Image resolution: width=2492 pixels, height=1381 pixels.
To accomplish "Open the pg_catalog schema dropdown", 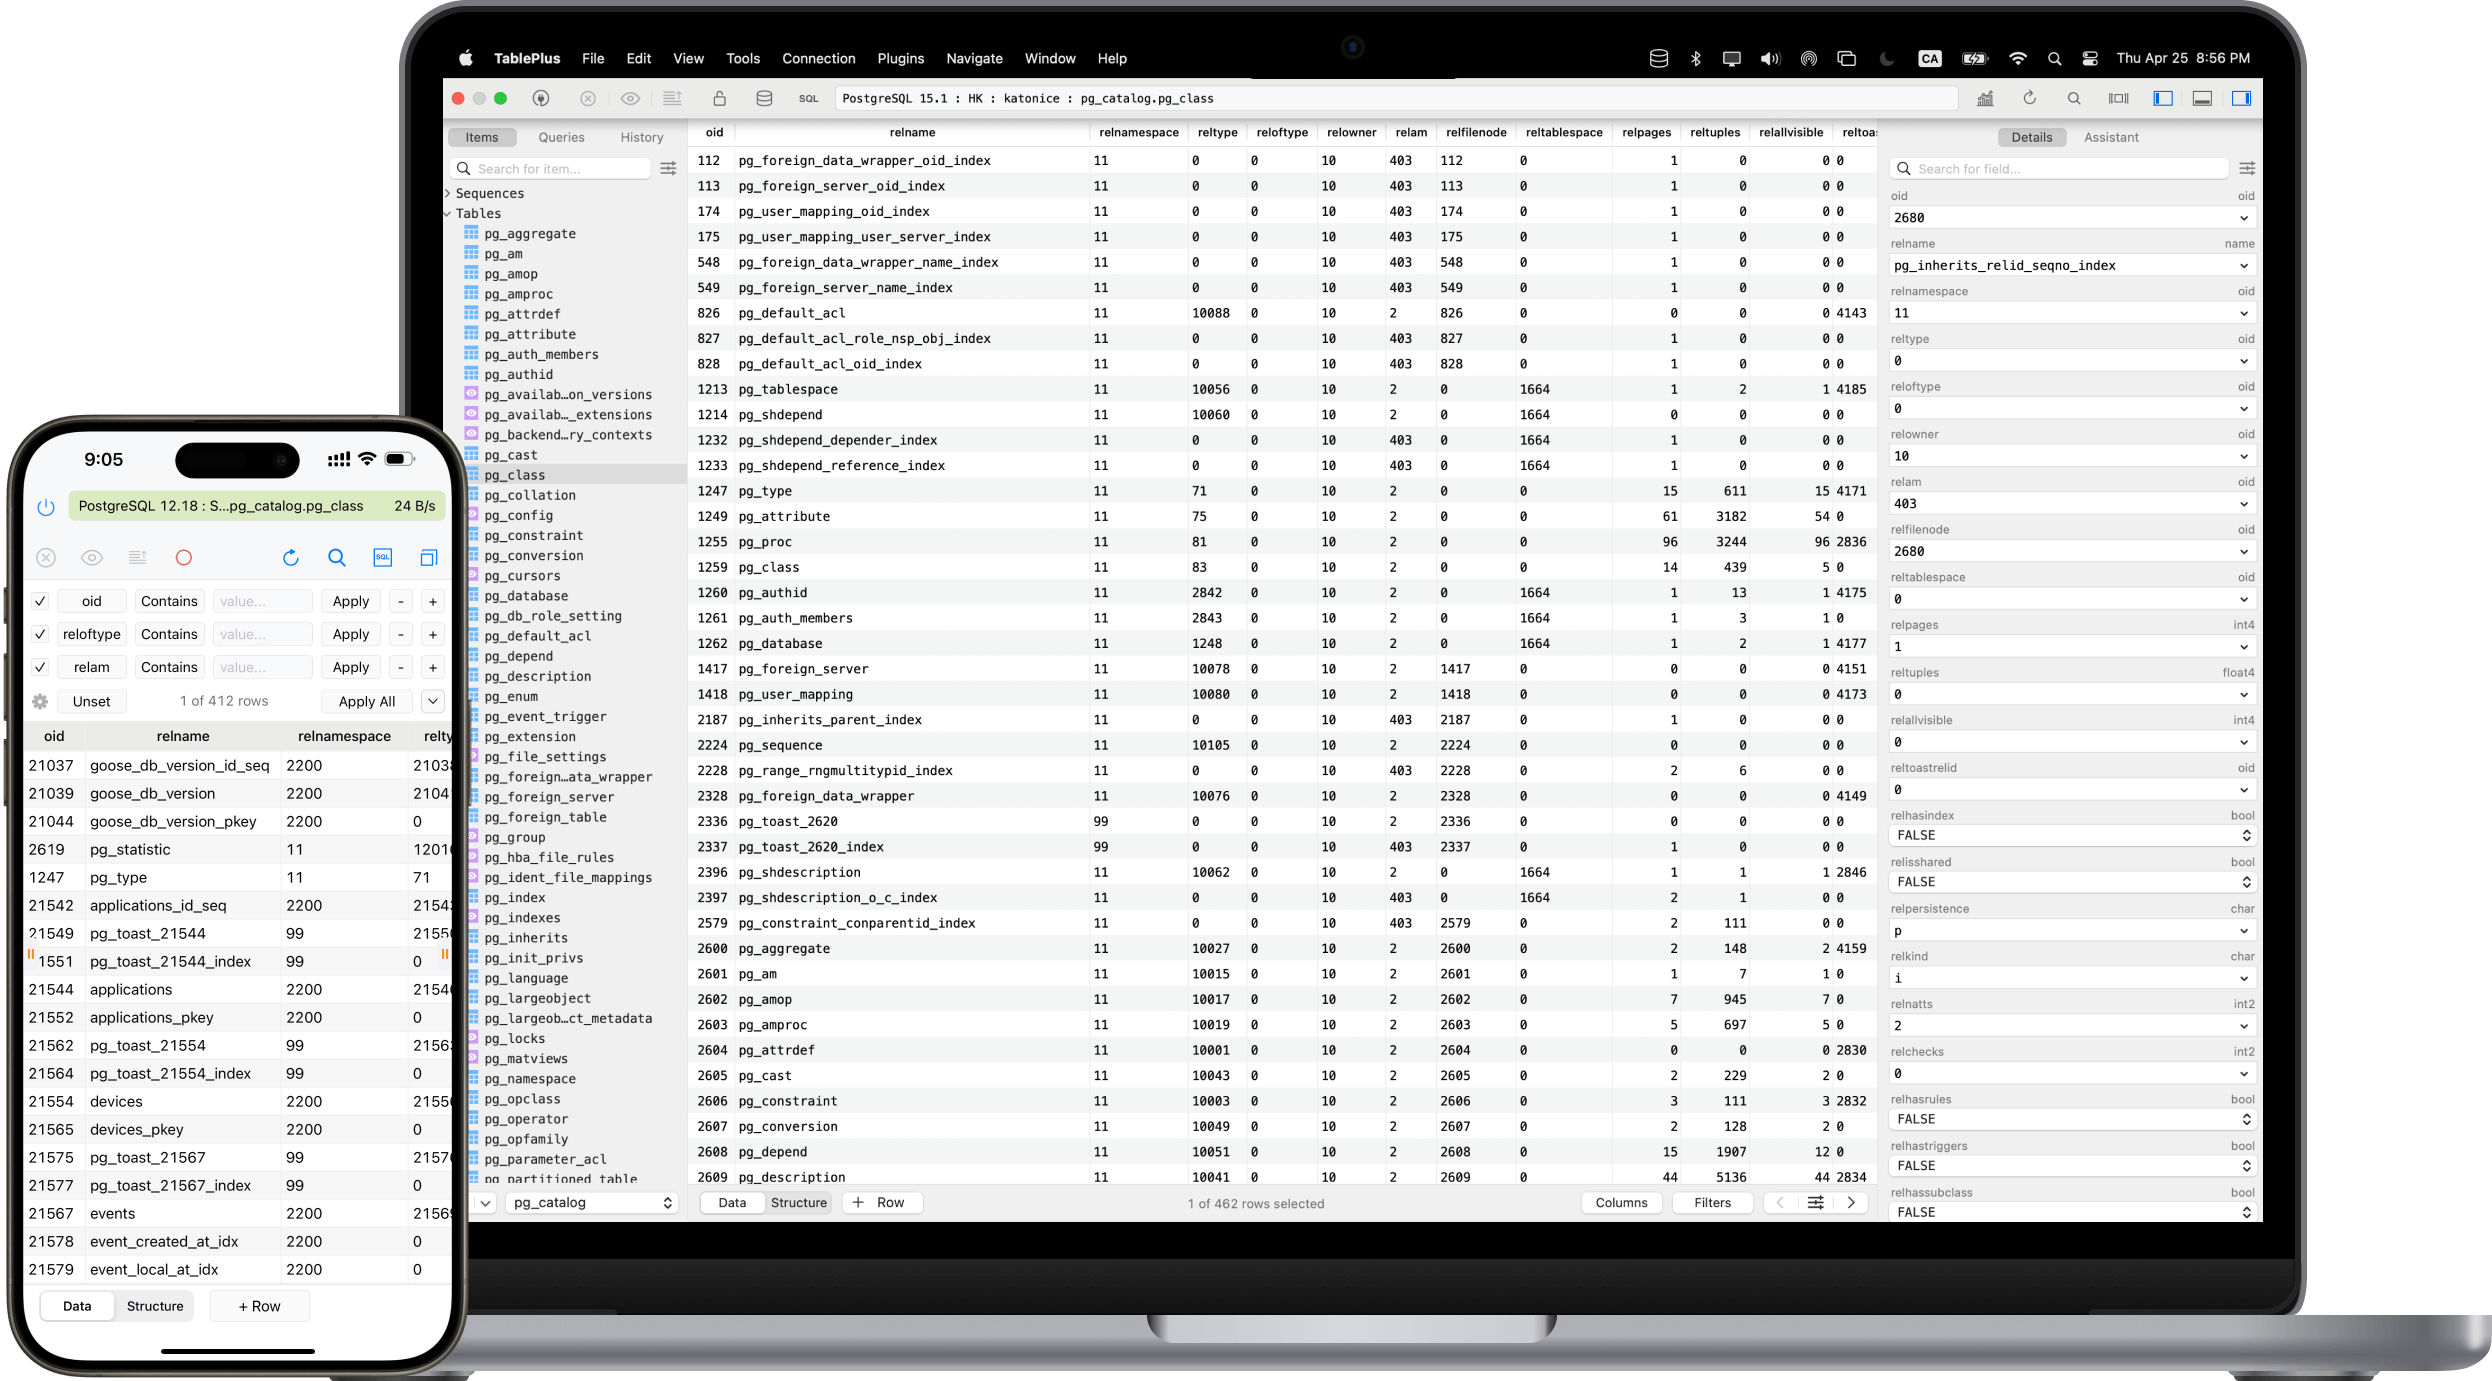I will (x=592, y=1203).
